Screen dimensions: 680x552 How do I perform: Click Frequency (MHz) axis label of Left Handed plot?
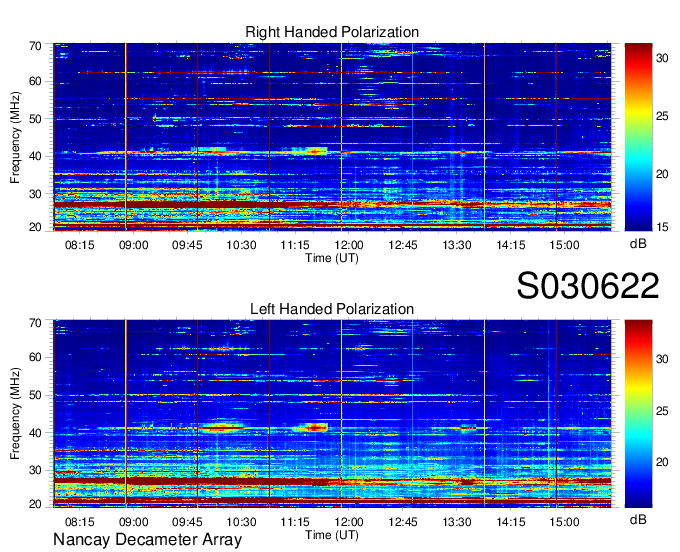pyautogui.click(x=15, y=414)
